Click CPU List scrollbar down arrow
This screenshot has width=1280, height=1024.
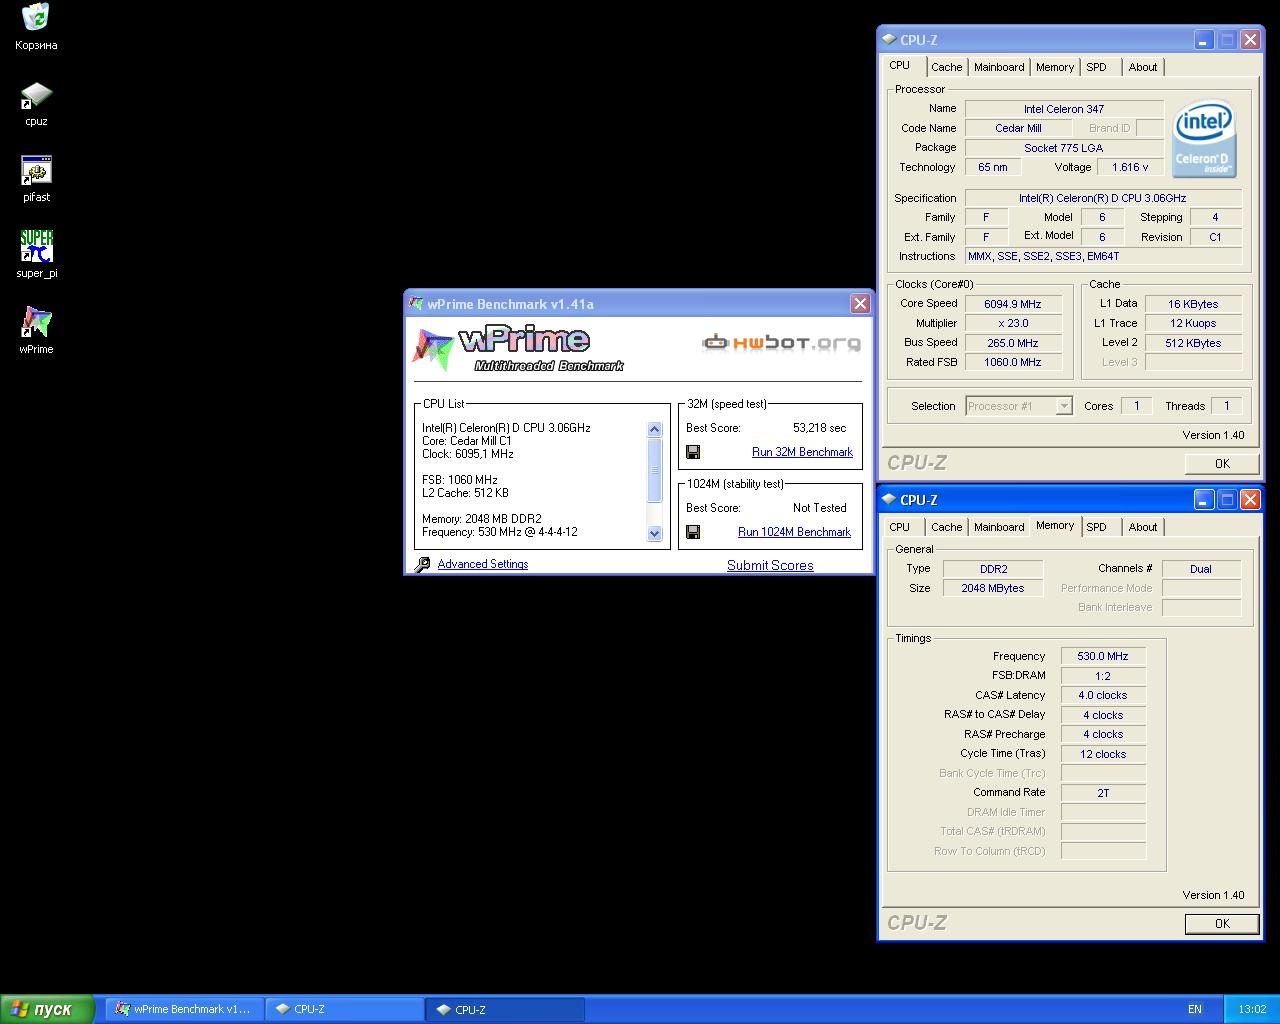(x=655, y=533)
